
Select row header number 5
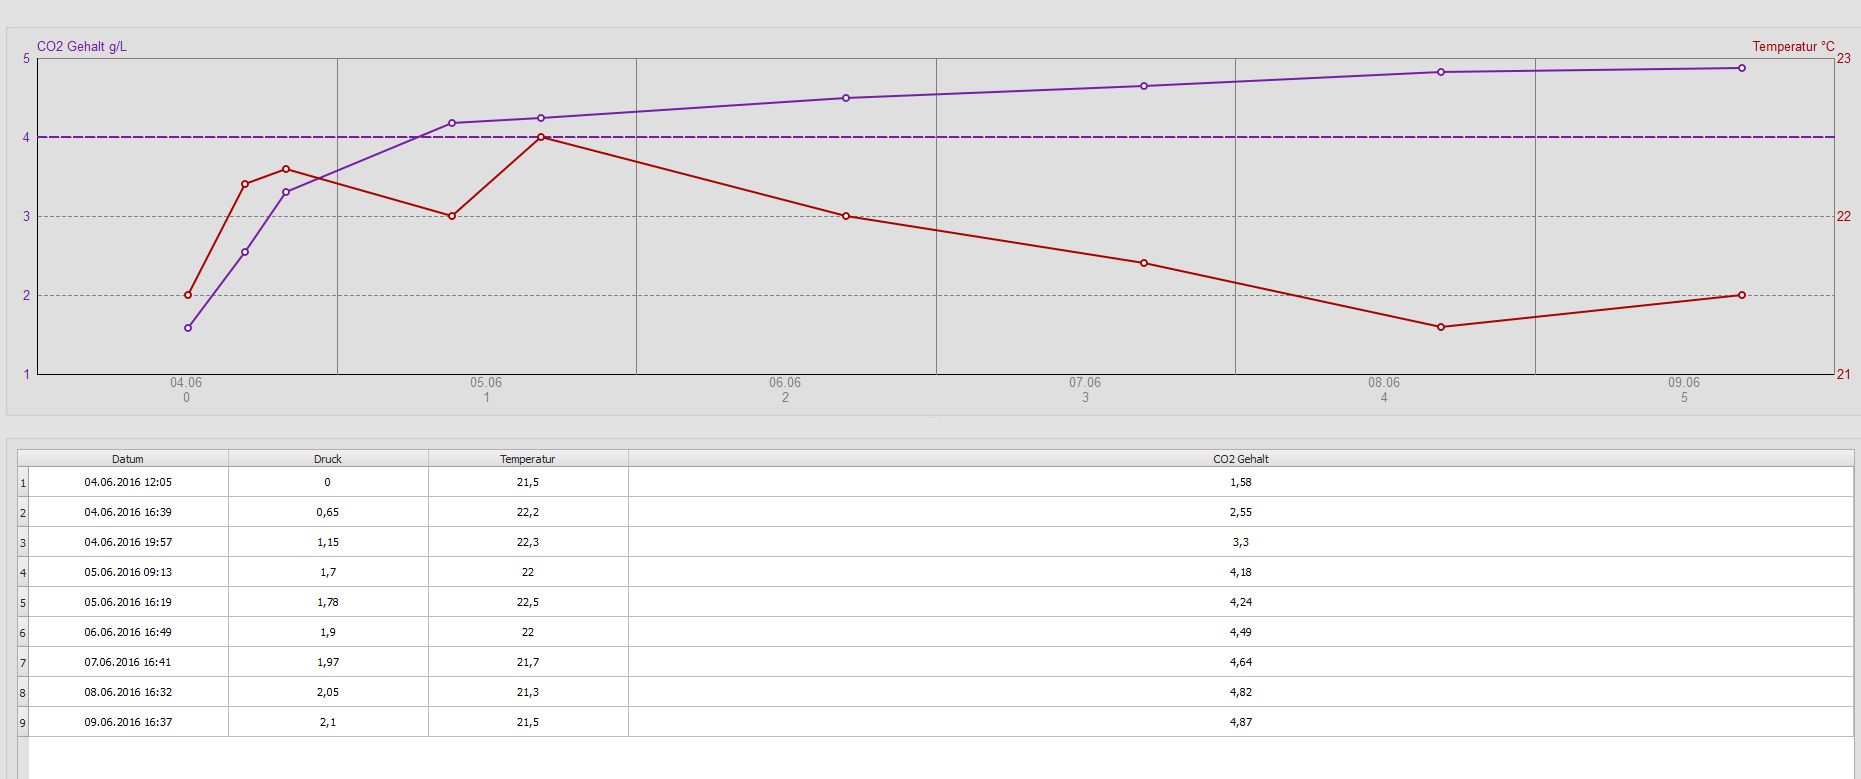coord(23,603)
